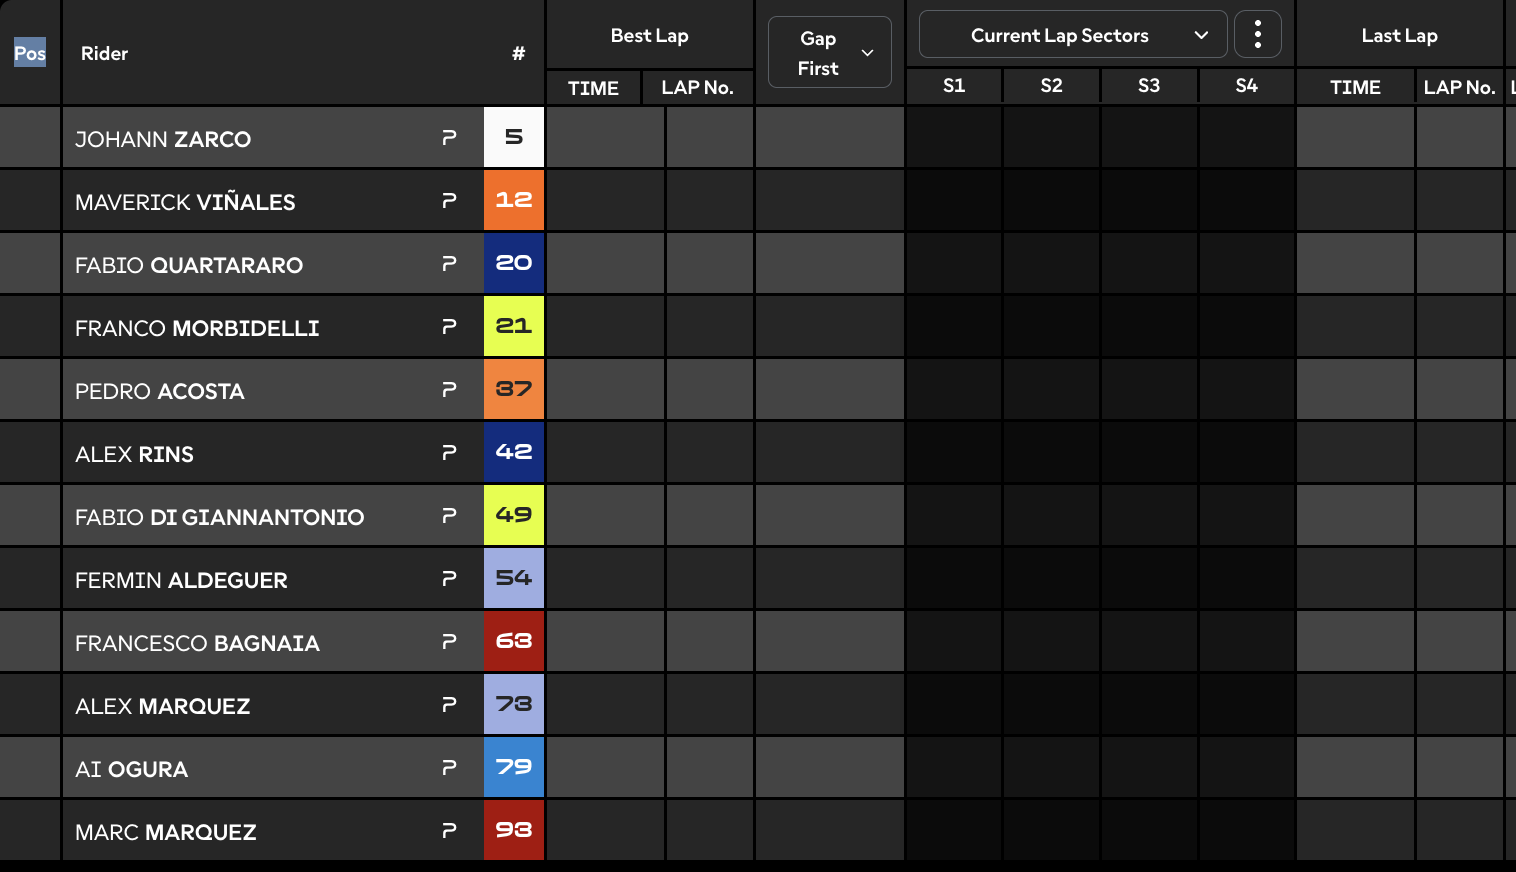The width and height of the screenshot is (1516, 872).
Task: Click the pit icon beside Ai Ogura
Action: click(x=449, y=768)
